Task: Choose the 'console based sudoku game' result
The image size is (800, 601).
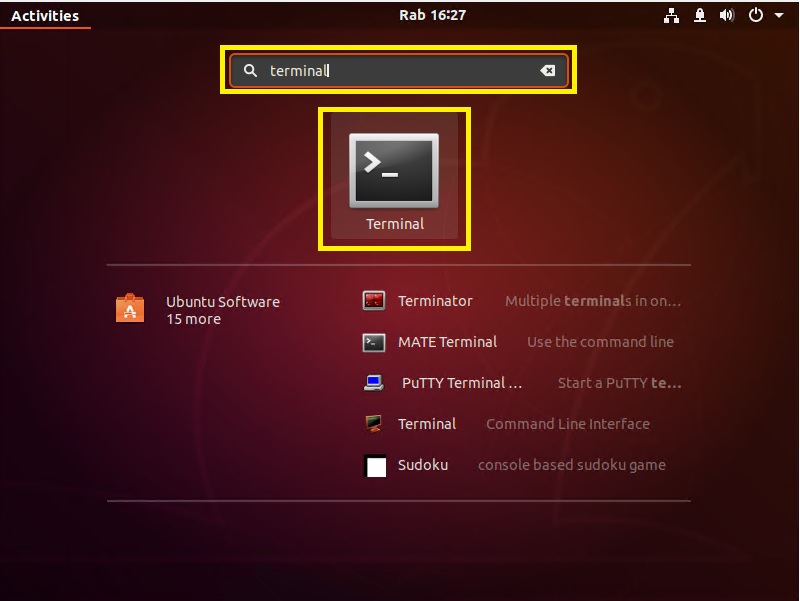Action: pos(571,465)
